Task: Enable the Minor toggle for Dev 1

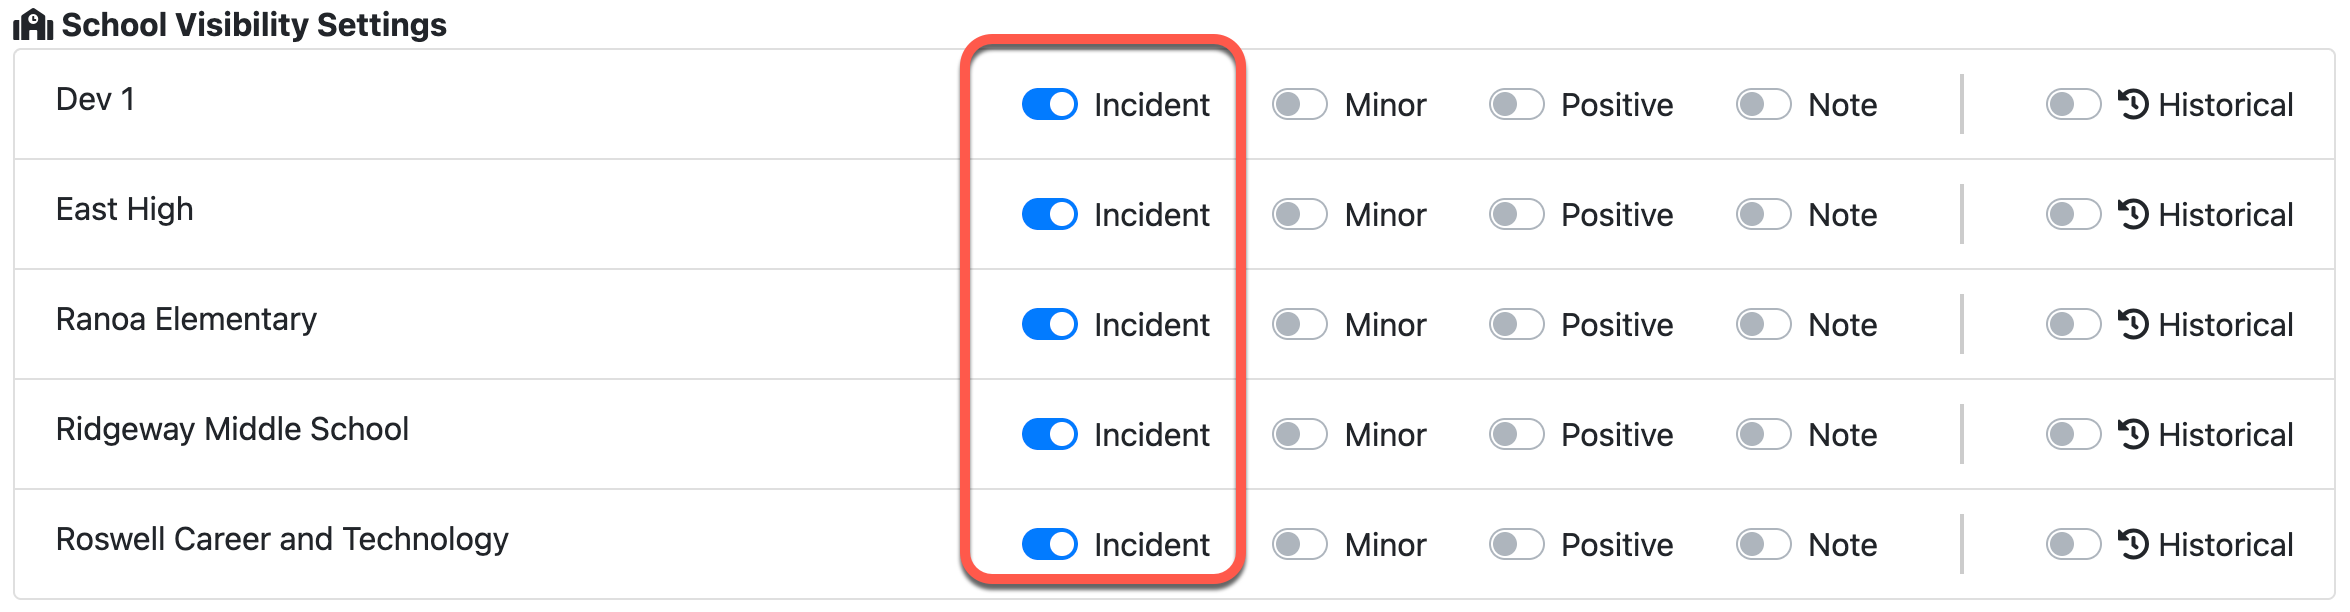Action: click(x=1299, y=104)
